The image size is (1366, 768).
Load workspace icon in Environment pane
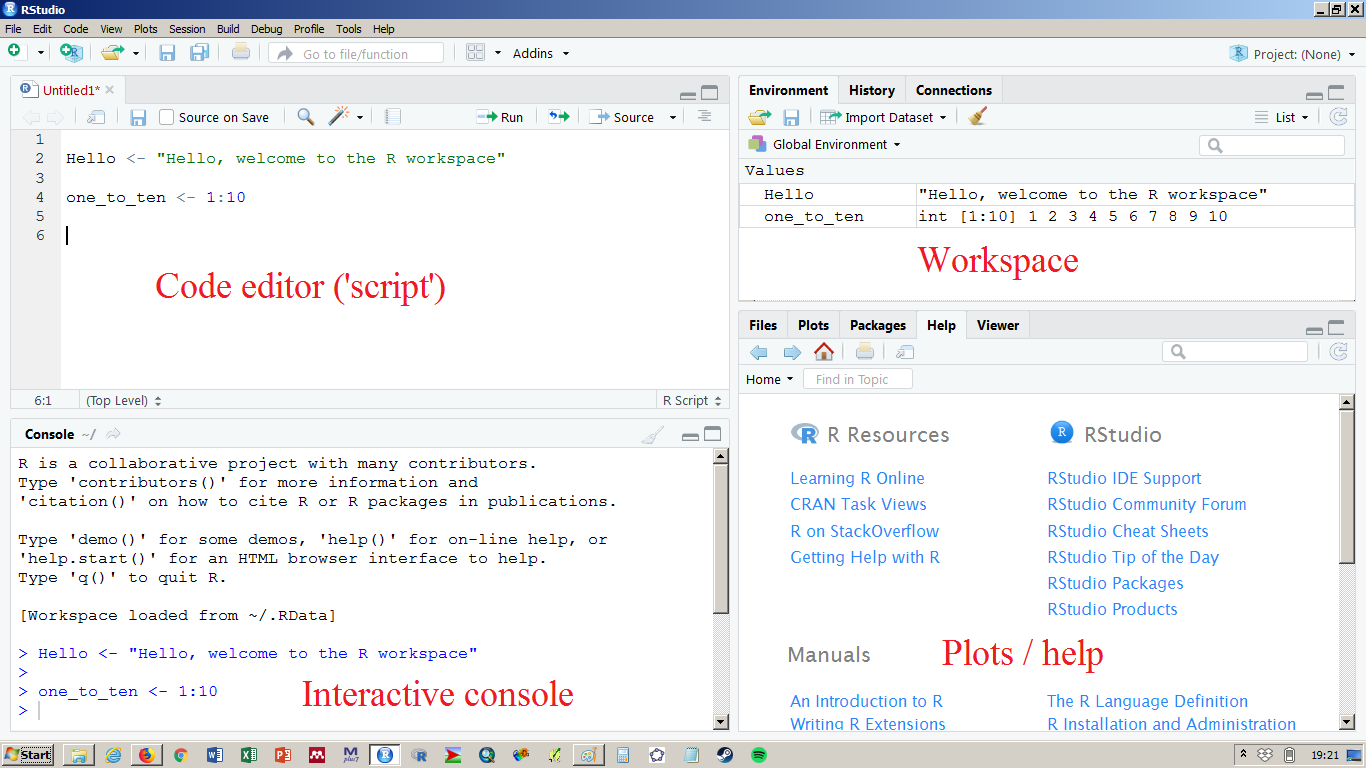[760, 117]
